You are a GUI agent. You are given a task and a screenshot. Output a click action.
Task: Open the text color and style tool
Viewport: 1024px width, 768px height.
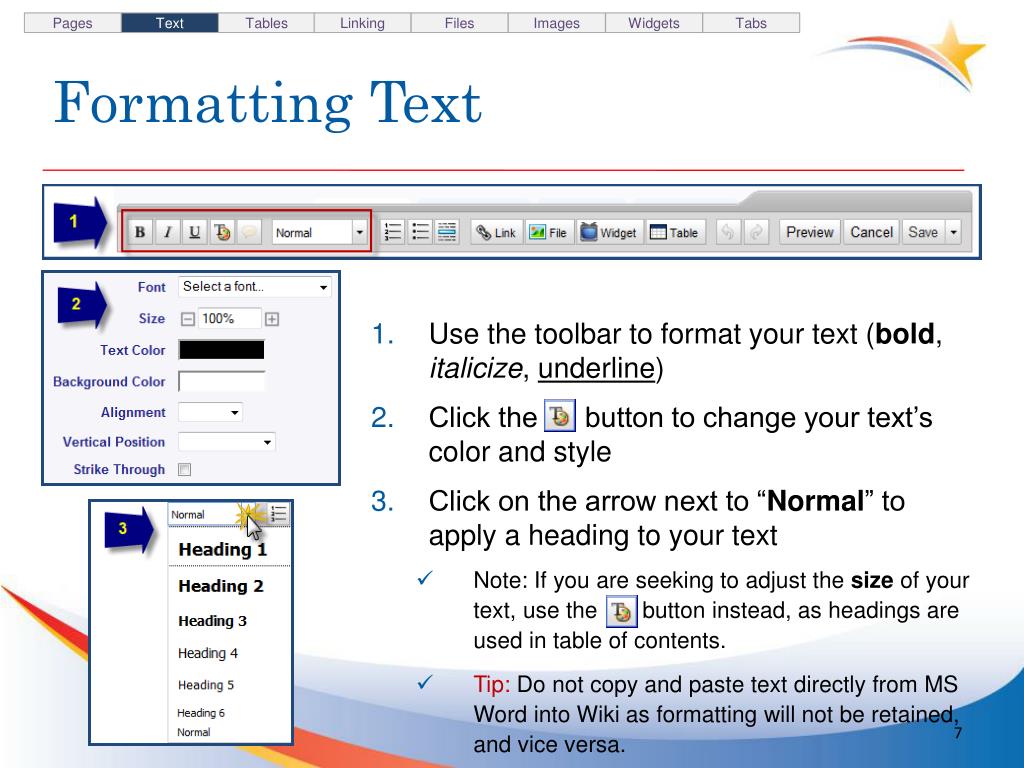coord(222,232)
